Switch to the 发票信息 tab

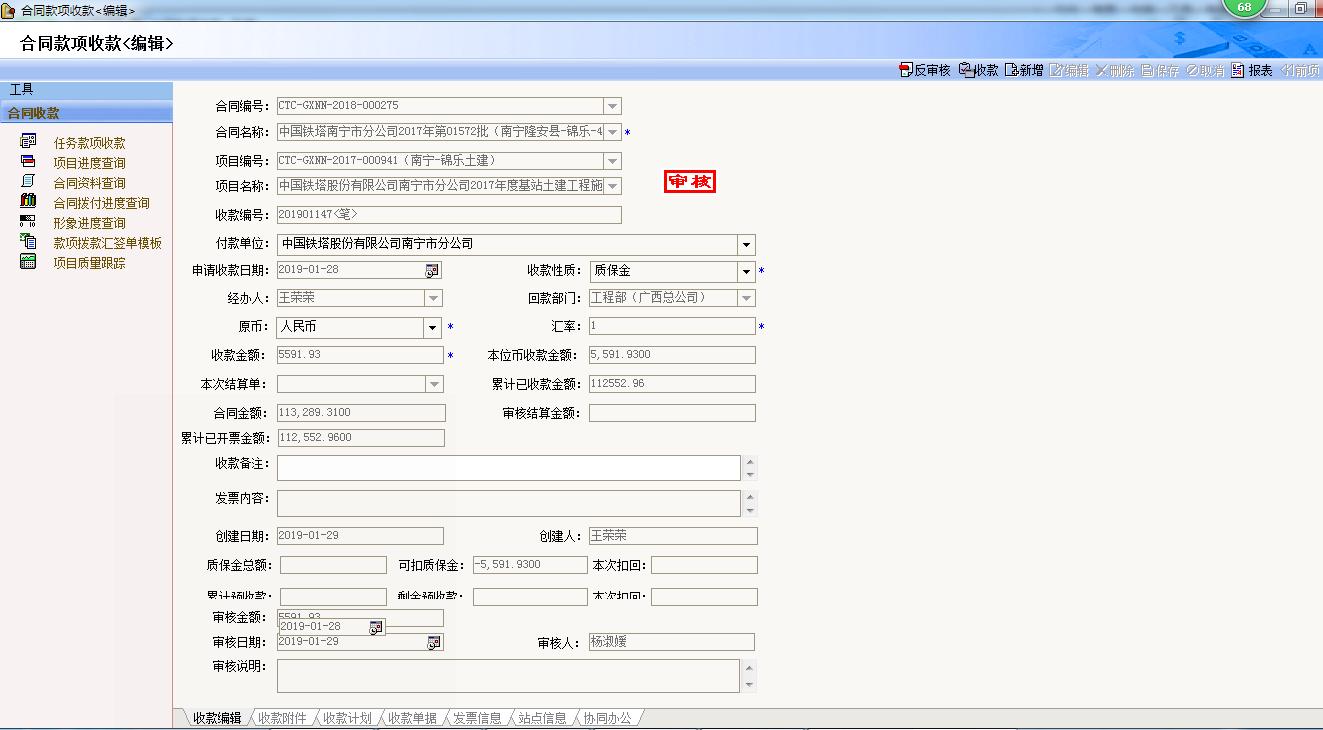(x=477, y=718)
